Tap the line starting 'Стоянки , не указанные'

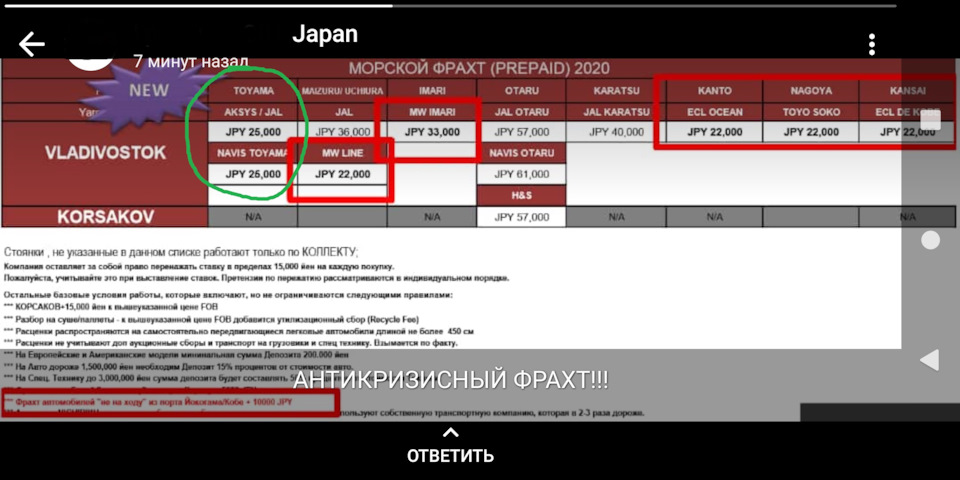coord(181,252)
